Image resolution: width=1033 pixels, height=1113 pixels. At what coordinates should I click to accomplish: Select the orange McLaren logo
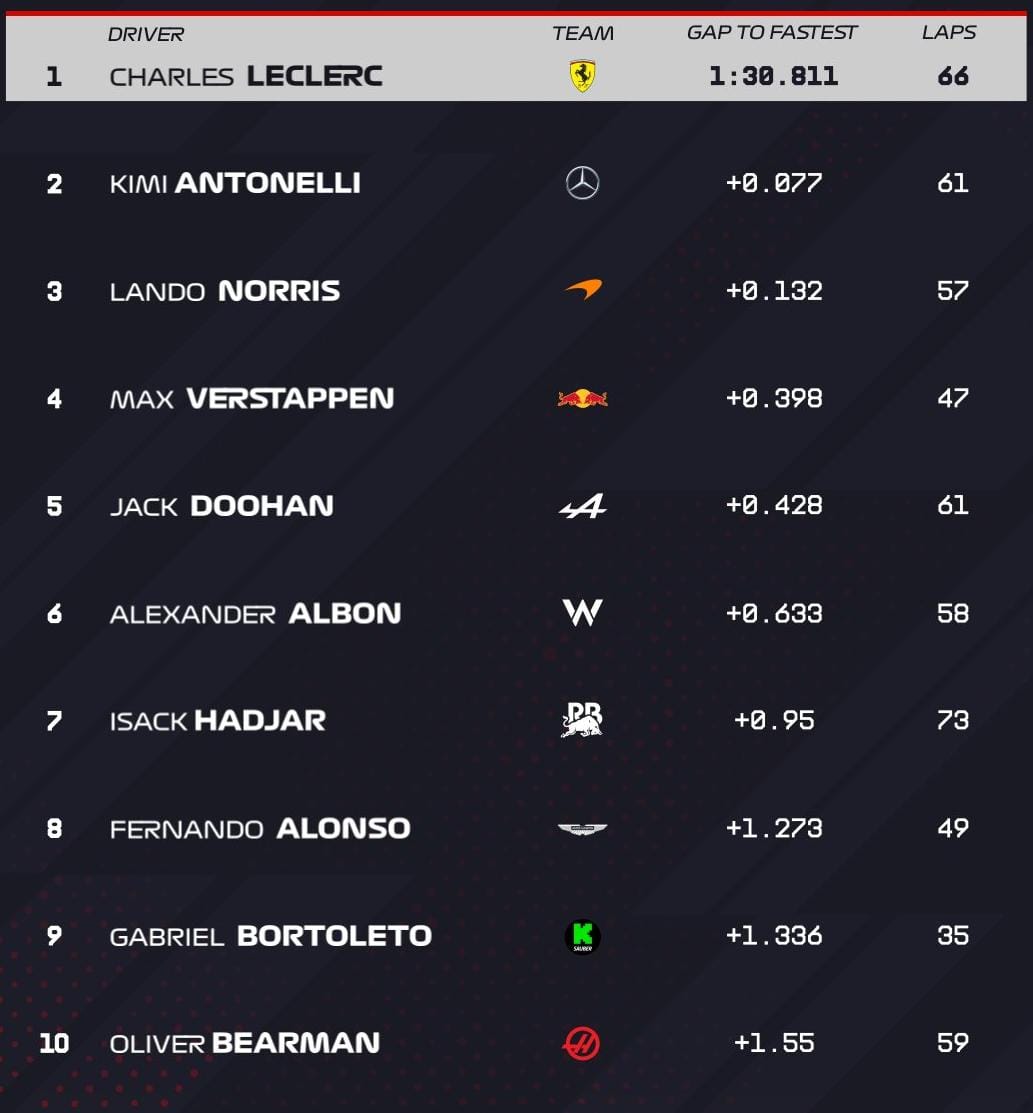point(584,289)
